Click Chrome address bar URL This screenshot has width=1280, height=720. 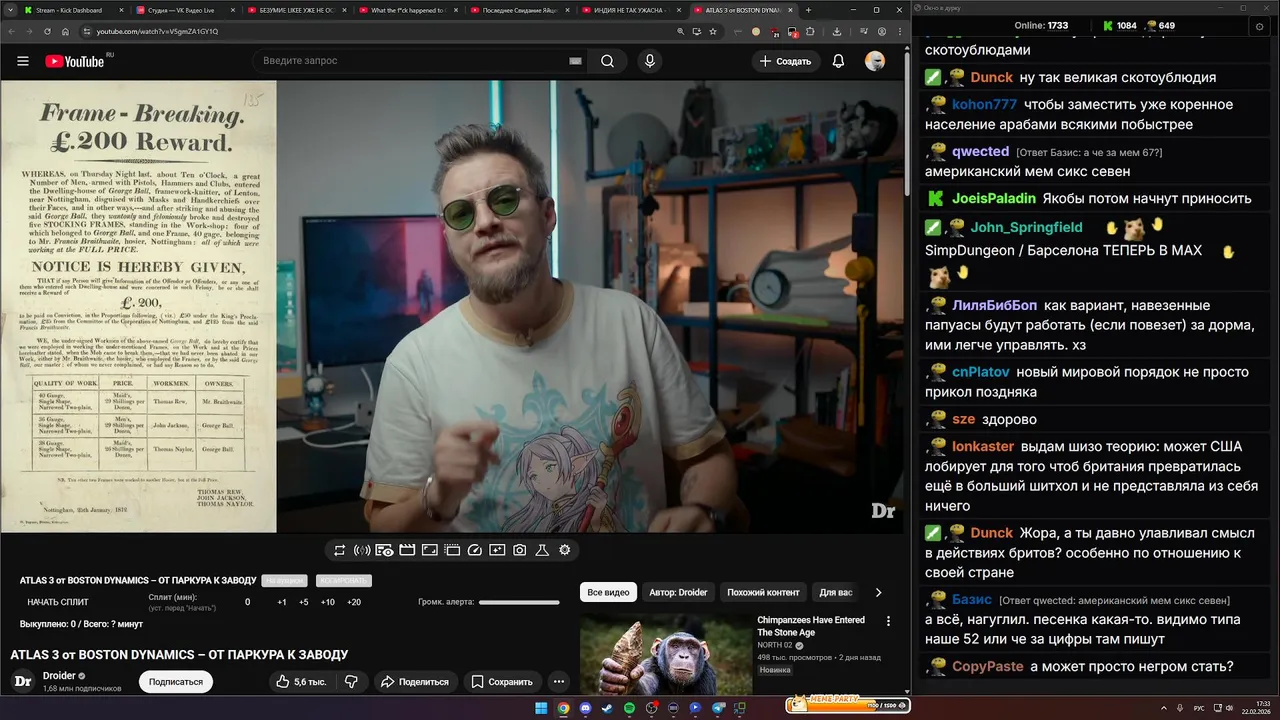tap(157, 31)
